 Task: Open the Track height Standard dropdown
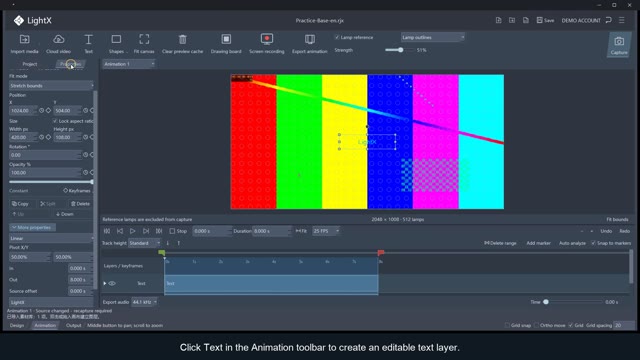click(144, 243)
